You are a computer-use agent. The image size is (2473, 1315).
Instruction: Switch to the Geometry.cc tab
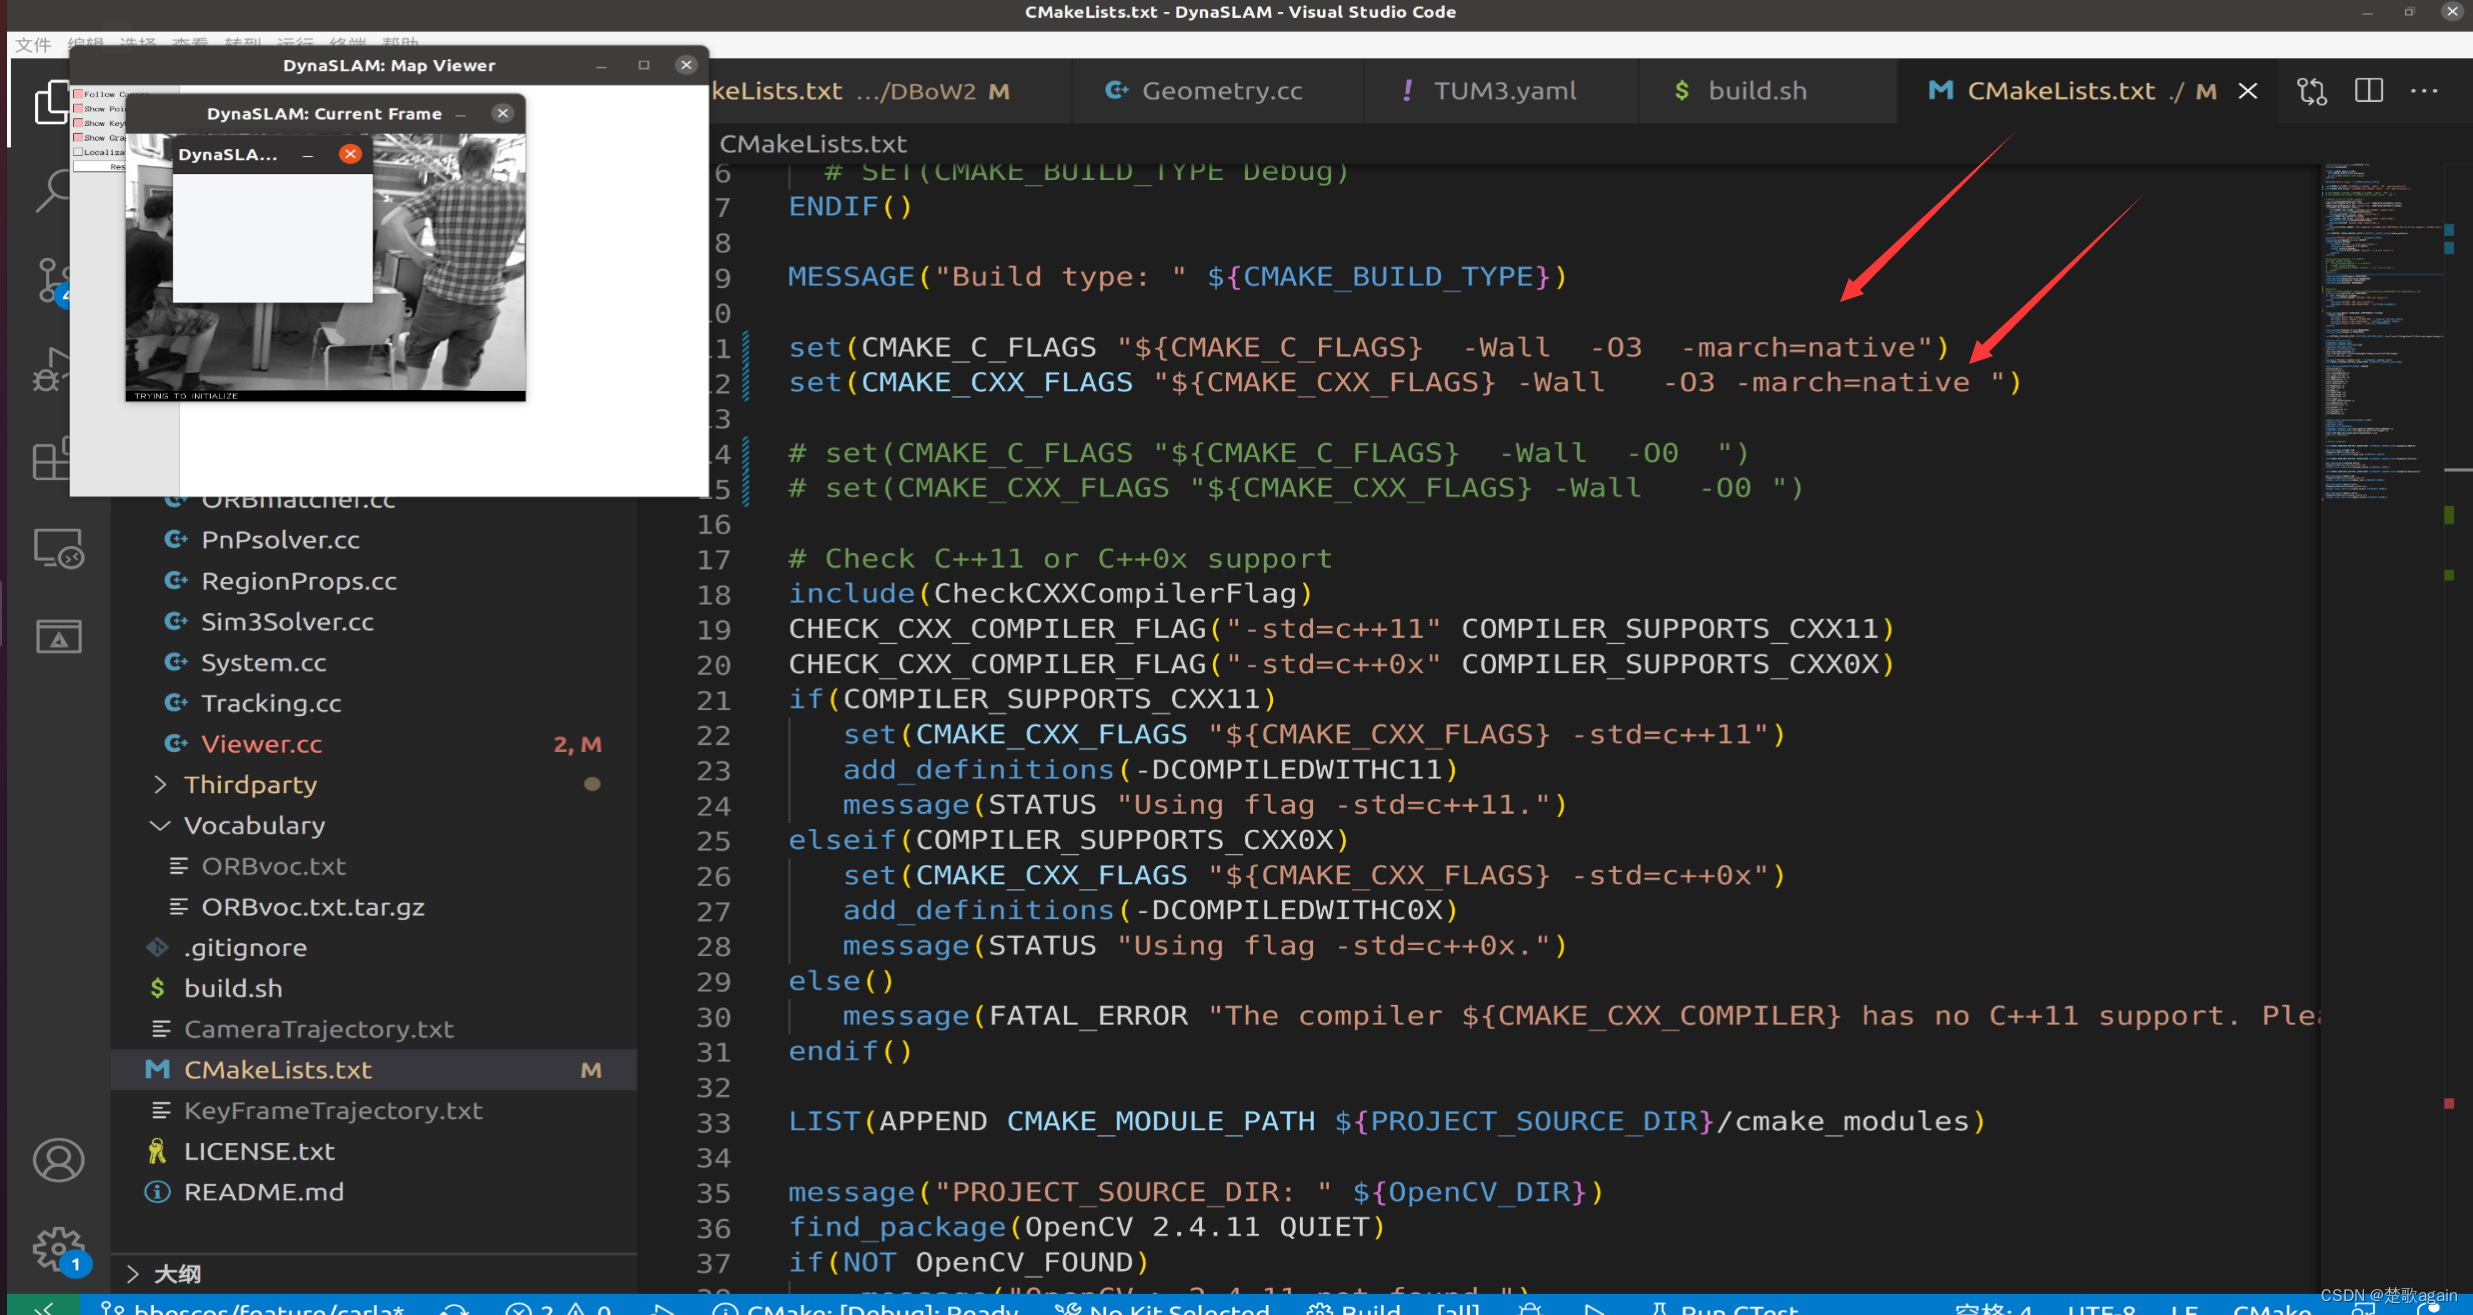(1221, 91)
